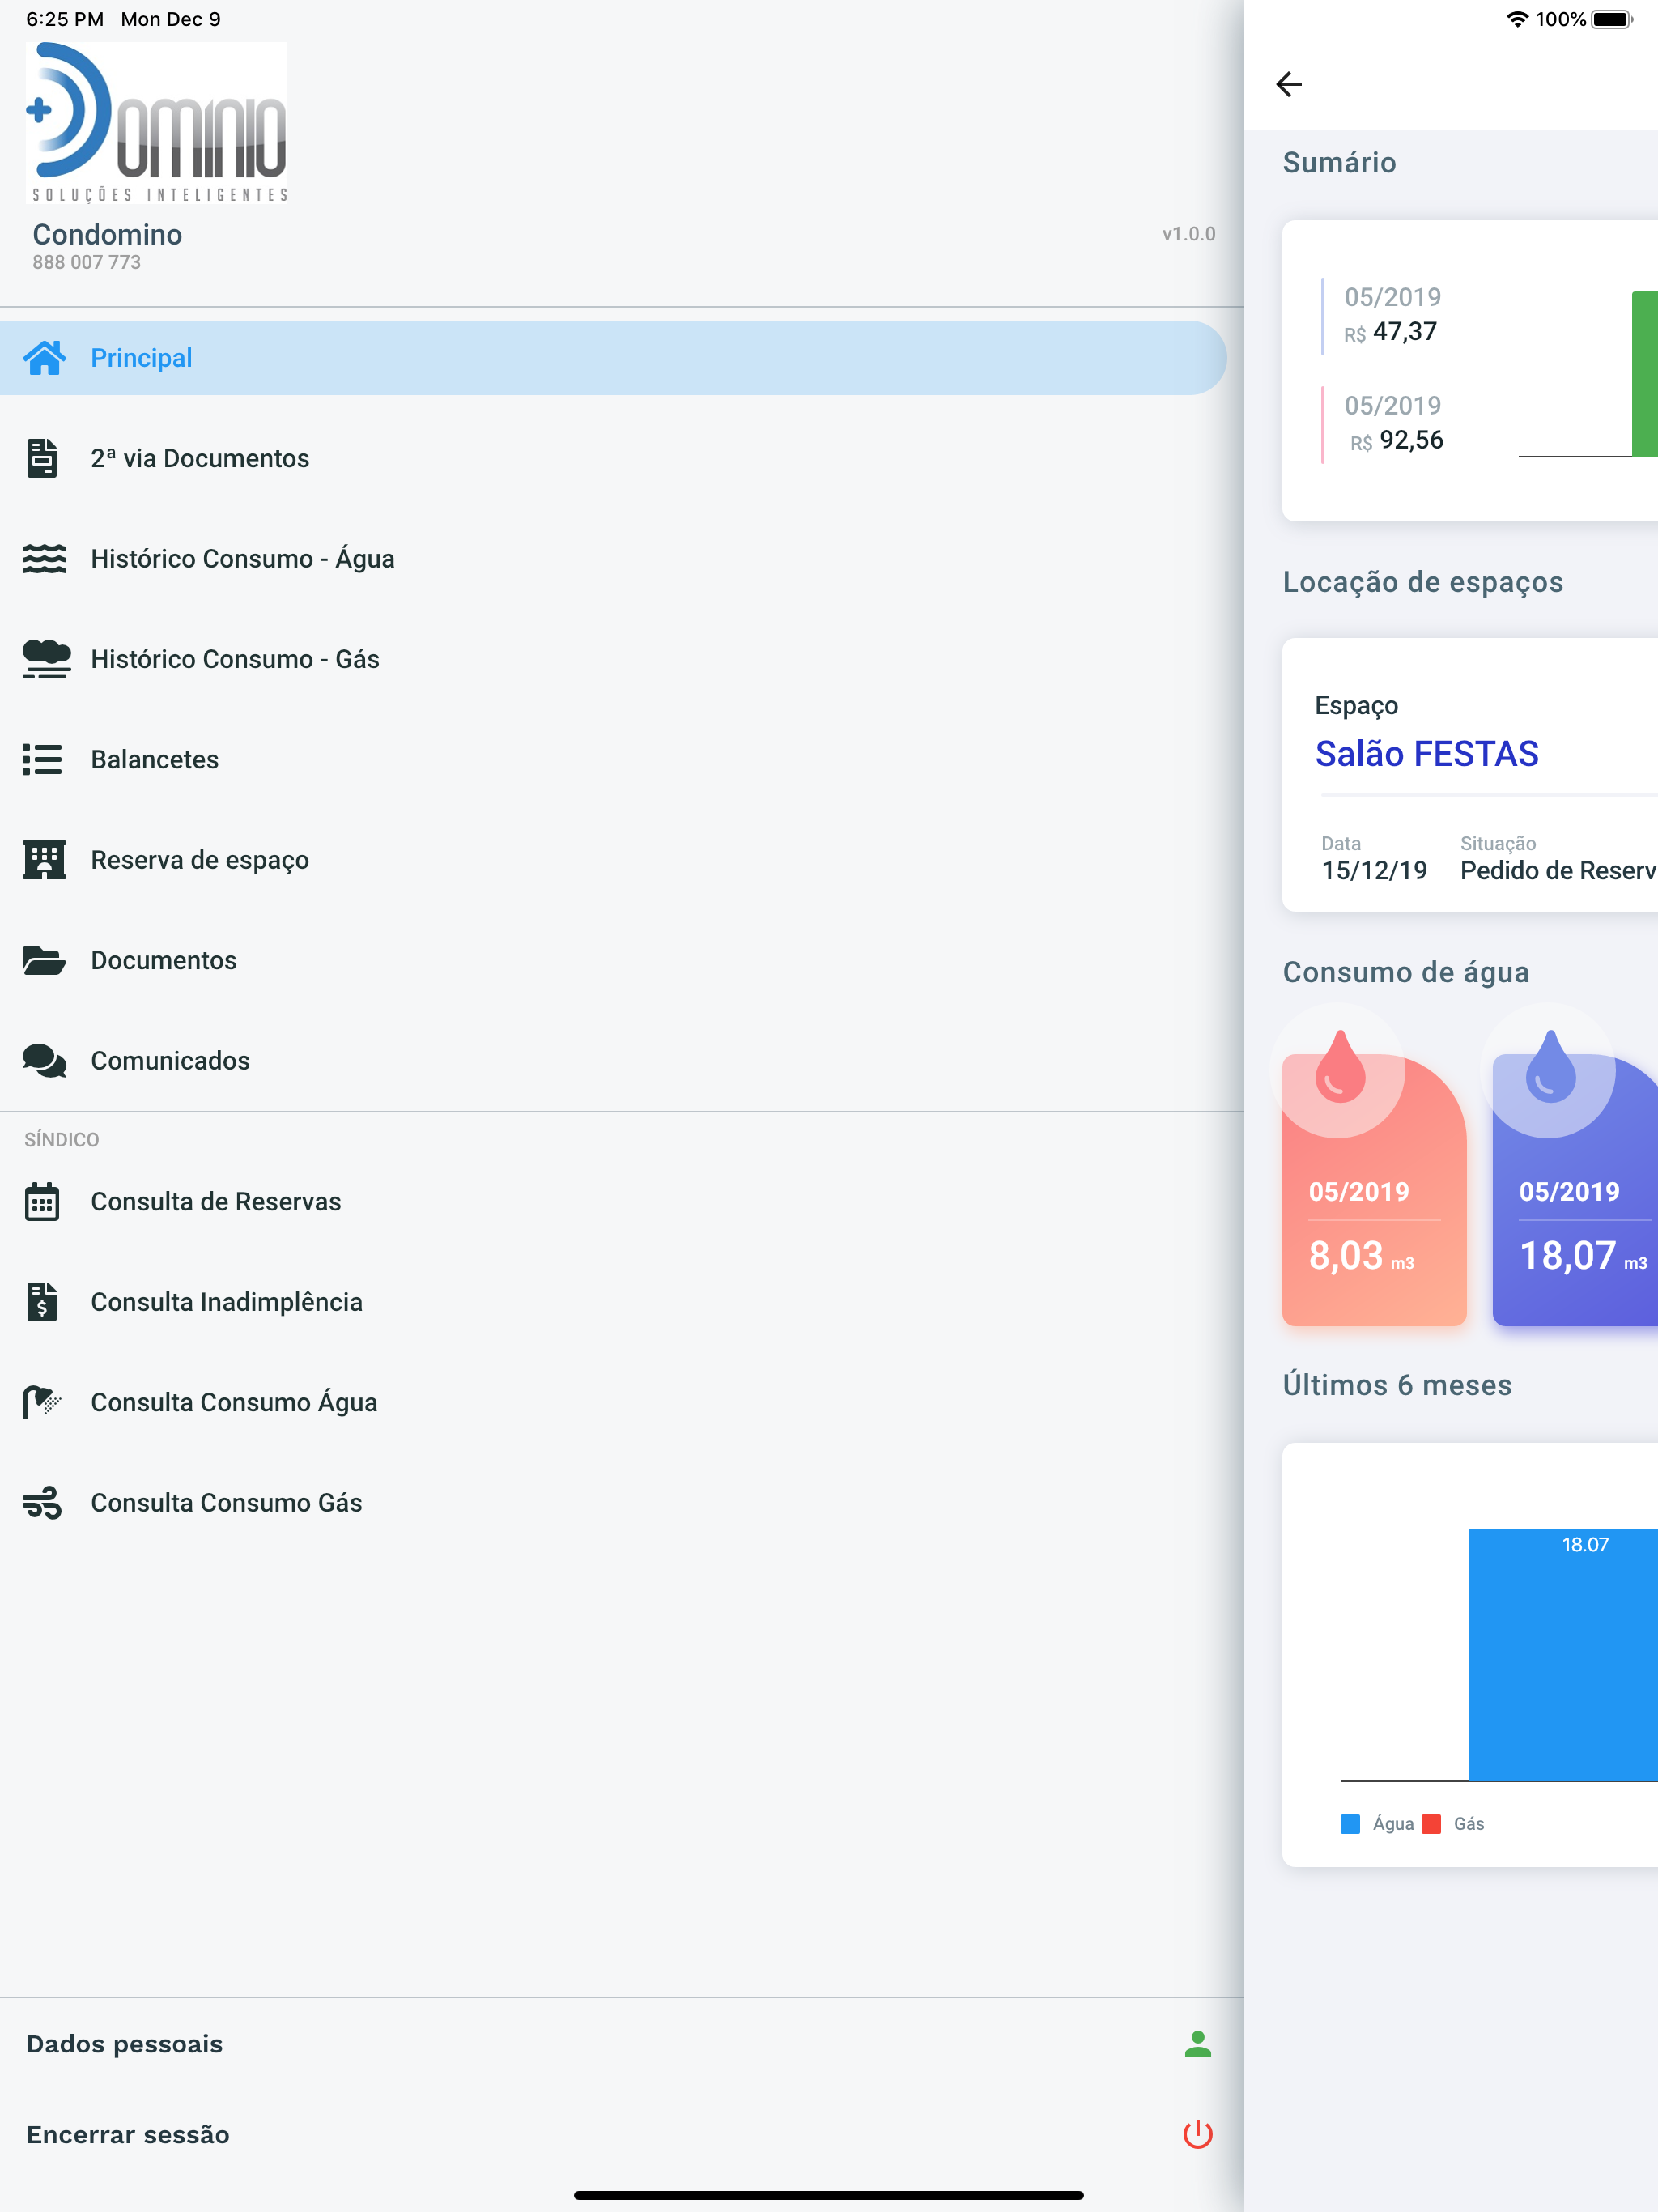The width and height of the screenshot is (1658, 2212).
Task: Go to Balancetes
Action: 613,760
